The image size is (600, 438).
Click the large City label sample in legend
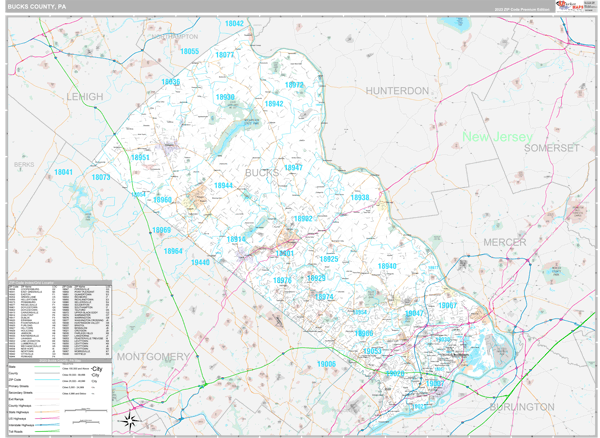(x=97, y=367)
